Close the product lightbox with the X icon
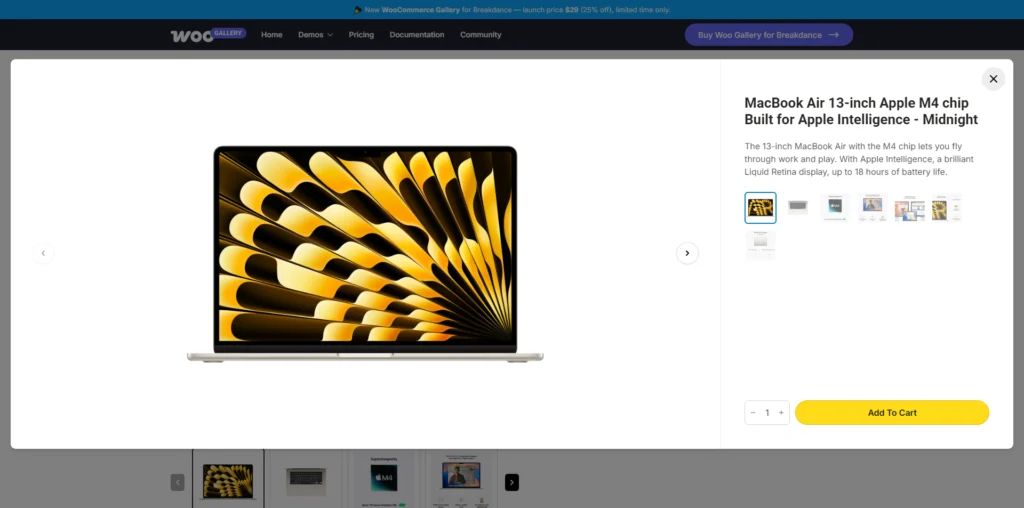 (993, 79)
